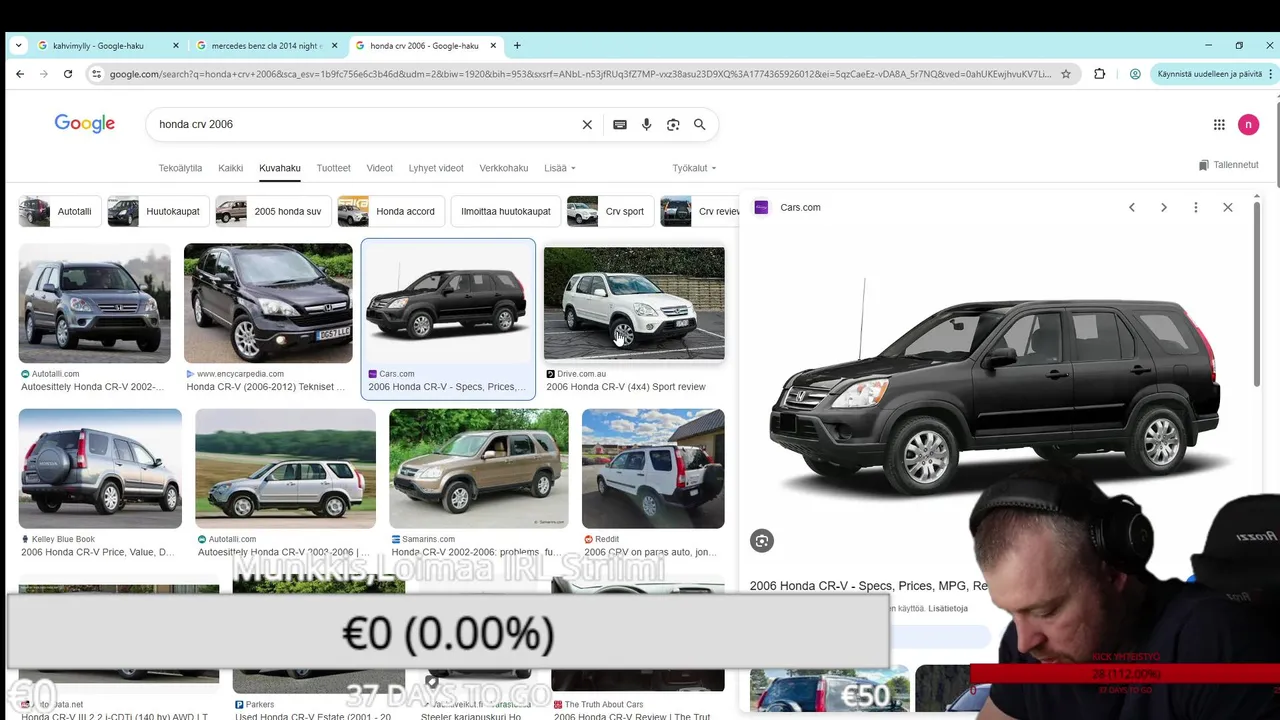This screenshot has width=1280, height=720.
Task: Select the Honda accord filter chip
Action: [x=391, y=211]
